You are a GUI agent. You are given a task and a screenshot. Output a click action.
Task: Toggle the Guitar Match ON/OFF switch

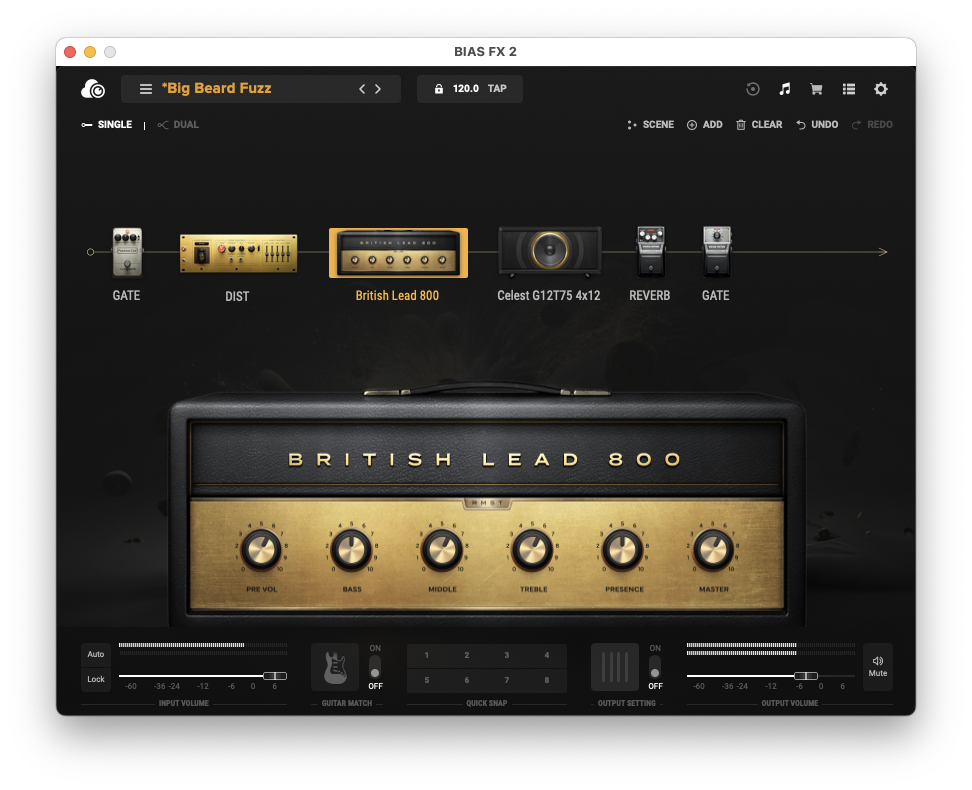[375, 667]
